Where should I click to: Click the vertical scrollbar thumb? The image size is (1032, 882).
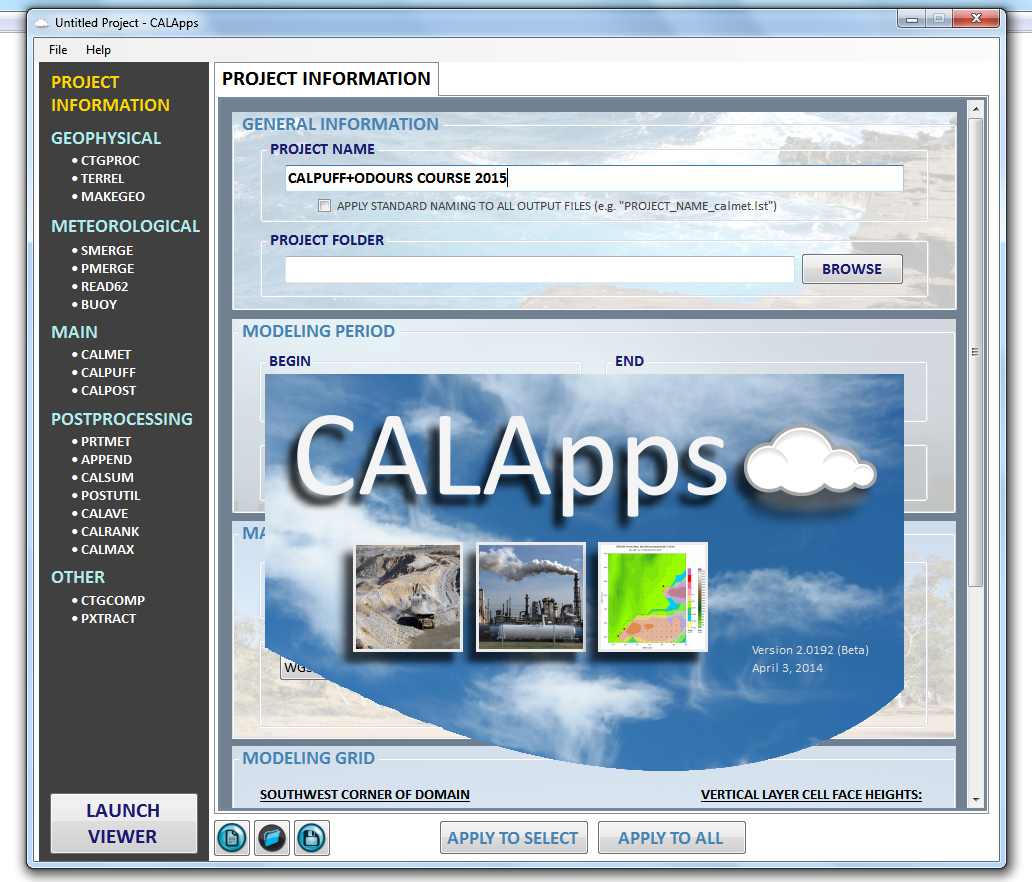tap(975, 352)
